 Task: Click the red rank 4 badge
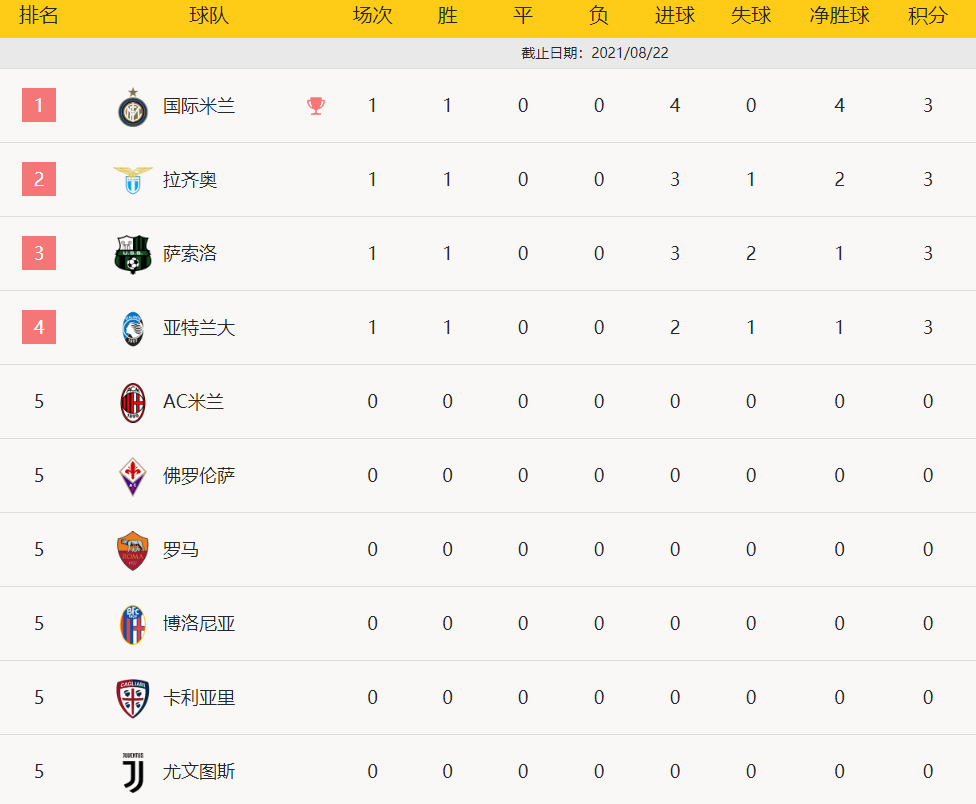pyautogui.click(x=39, y=327)
